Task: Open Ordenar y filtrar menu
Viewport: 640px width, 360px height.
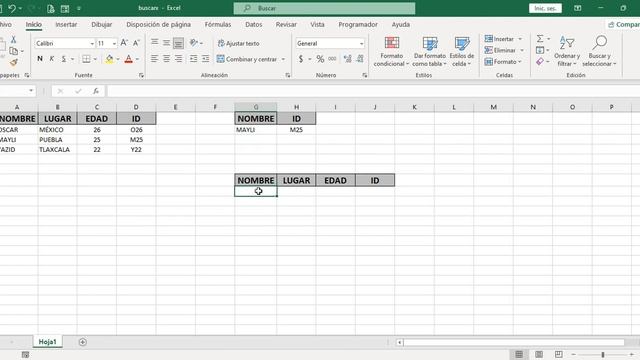Action: (x=567, y=51)
